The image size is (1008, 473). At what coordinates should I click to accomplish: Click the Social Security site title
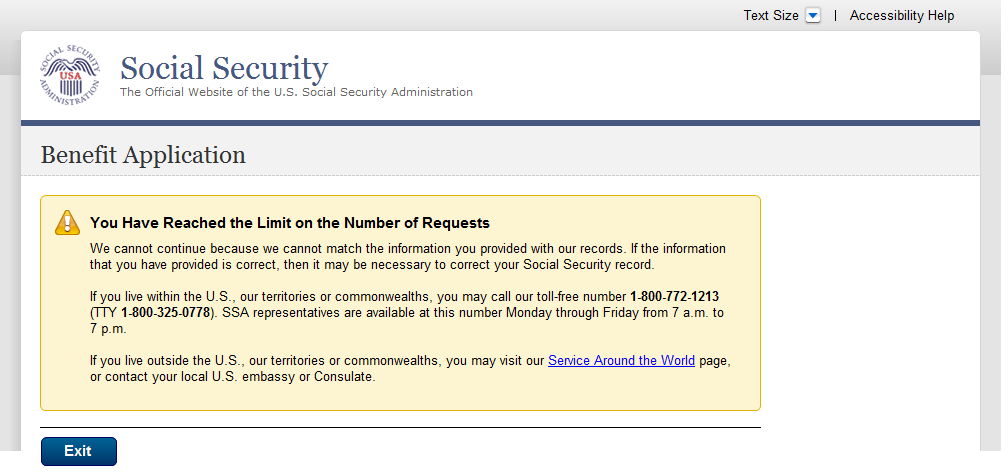[223, 68]
